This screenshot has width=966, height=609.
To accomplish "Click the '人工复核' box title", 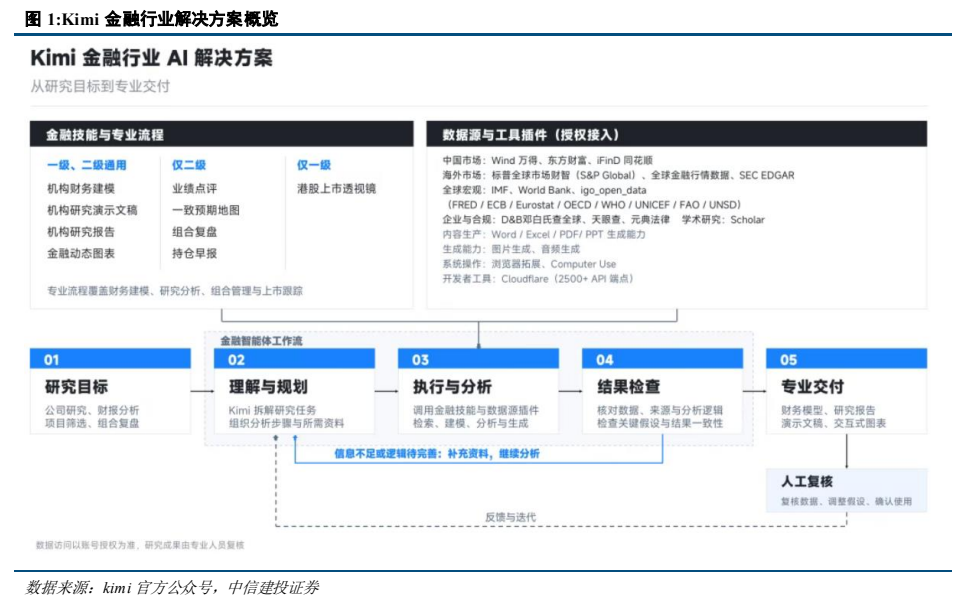I will point(806,482).
